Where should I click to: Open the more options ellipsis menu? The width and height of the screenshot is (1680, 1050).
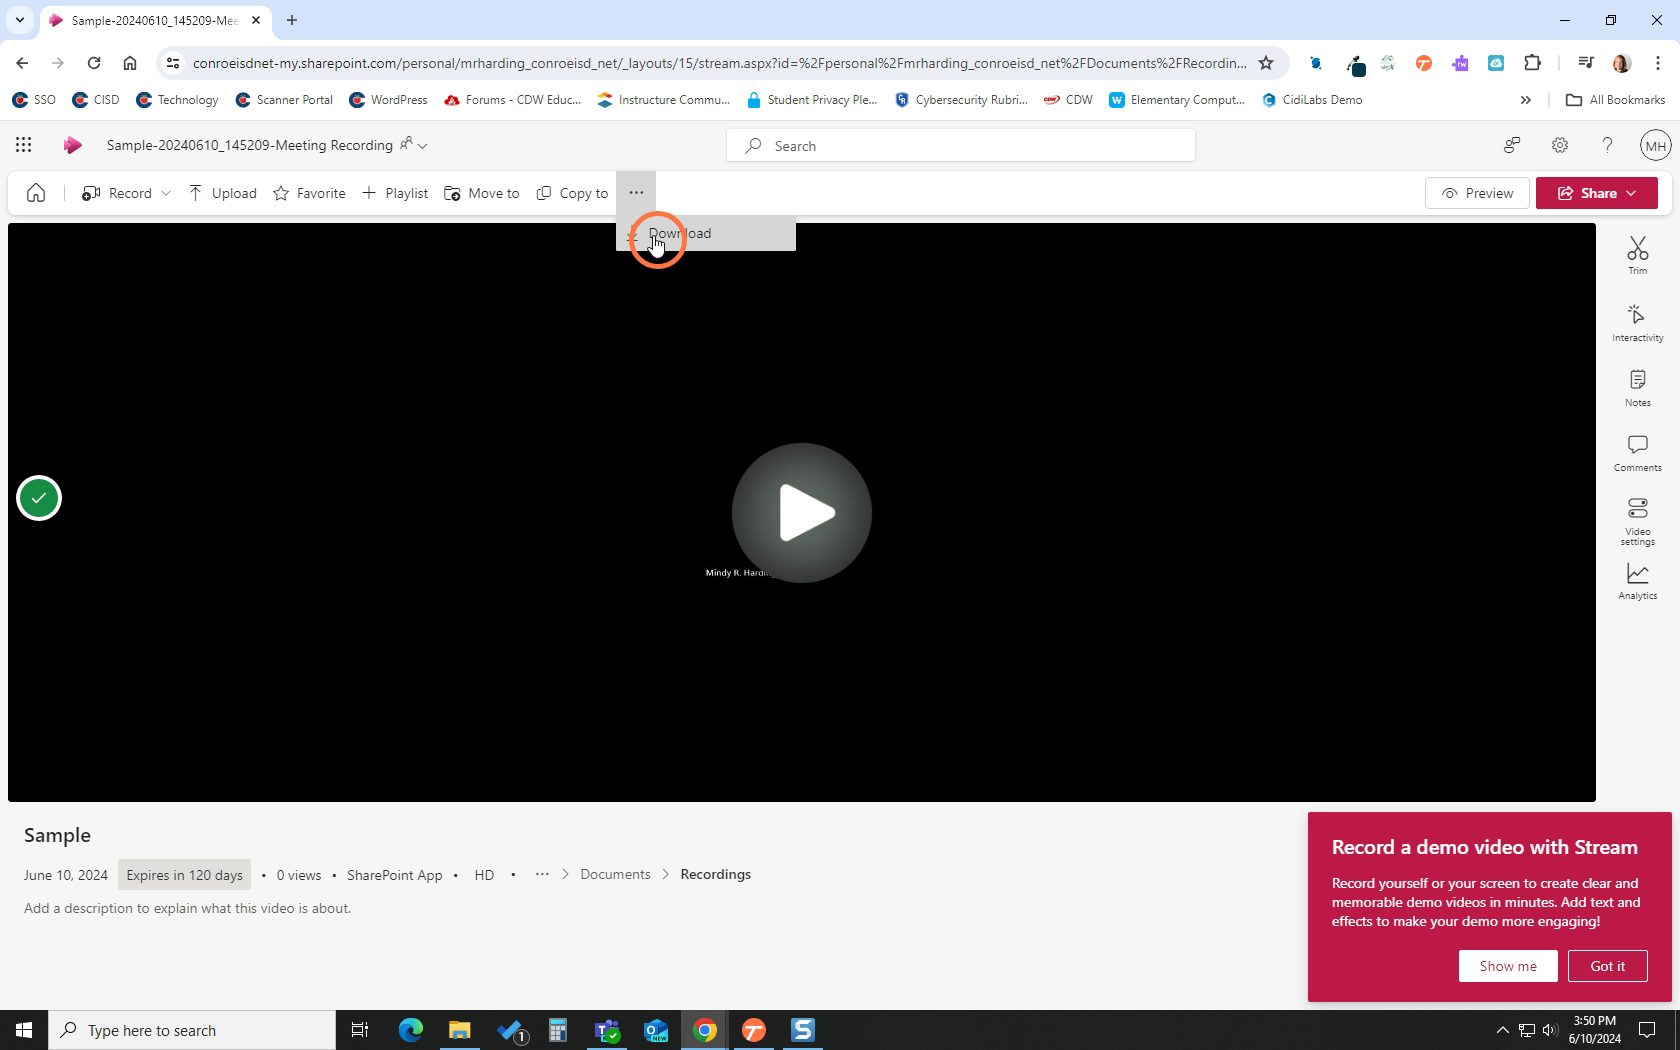(x=636, y=193)
